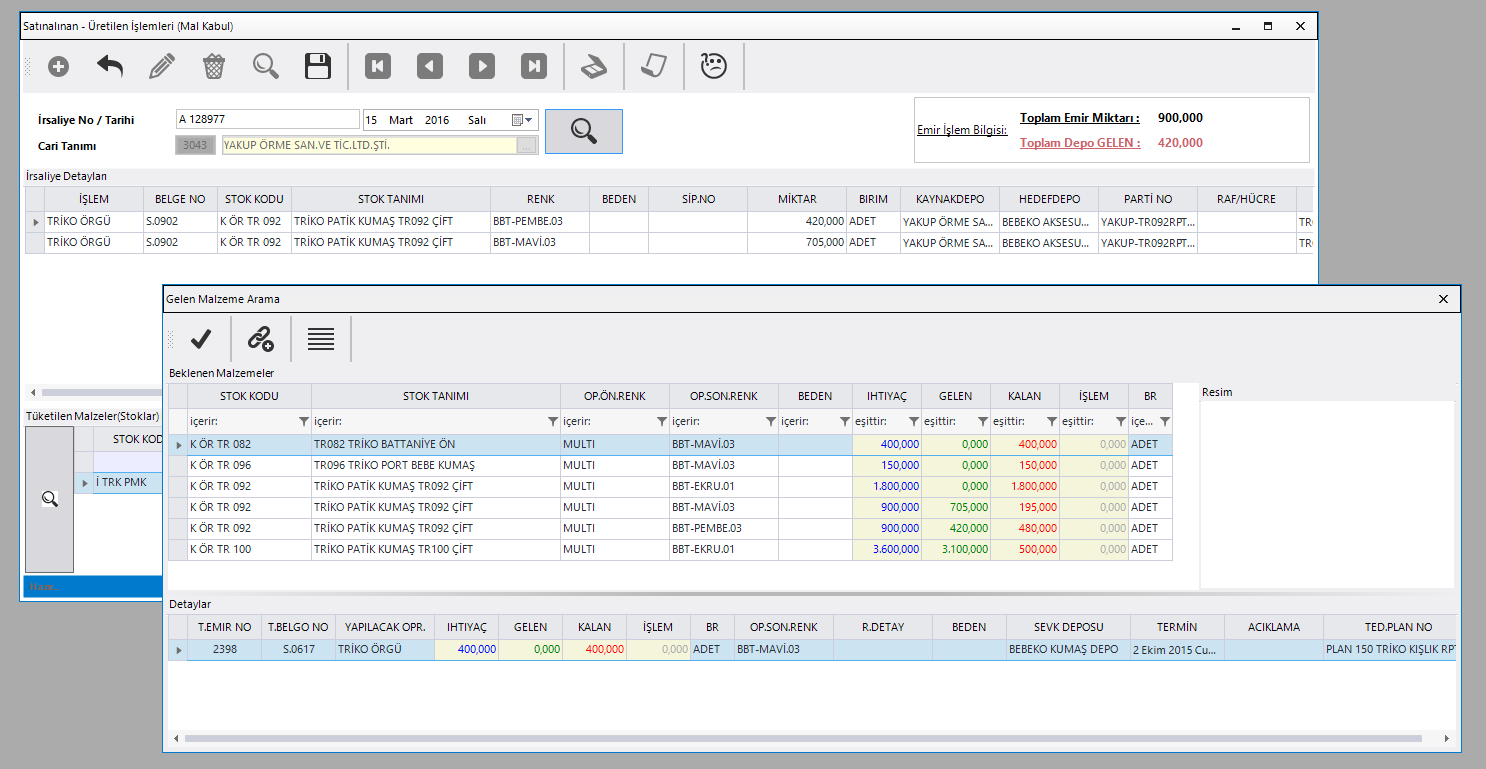Image resolution: width=1486 pixels, height=769 pixels.
Task: Click the pencil edit icon
Action: click(x=162, y=67)
